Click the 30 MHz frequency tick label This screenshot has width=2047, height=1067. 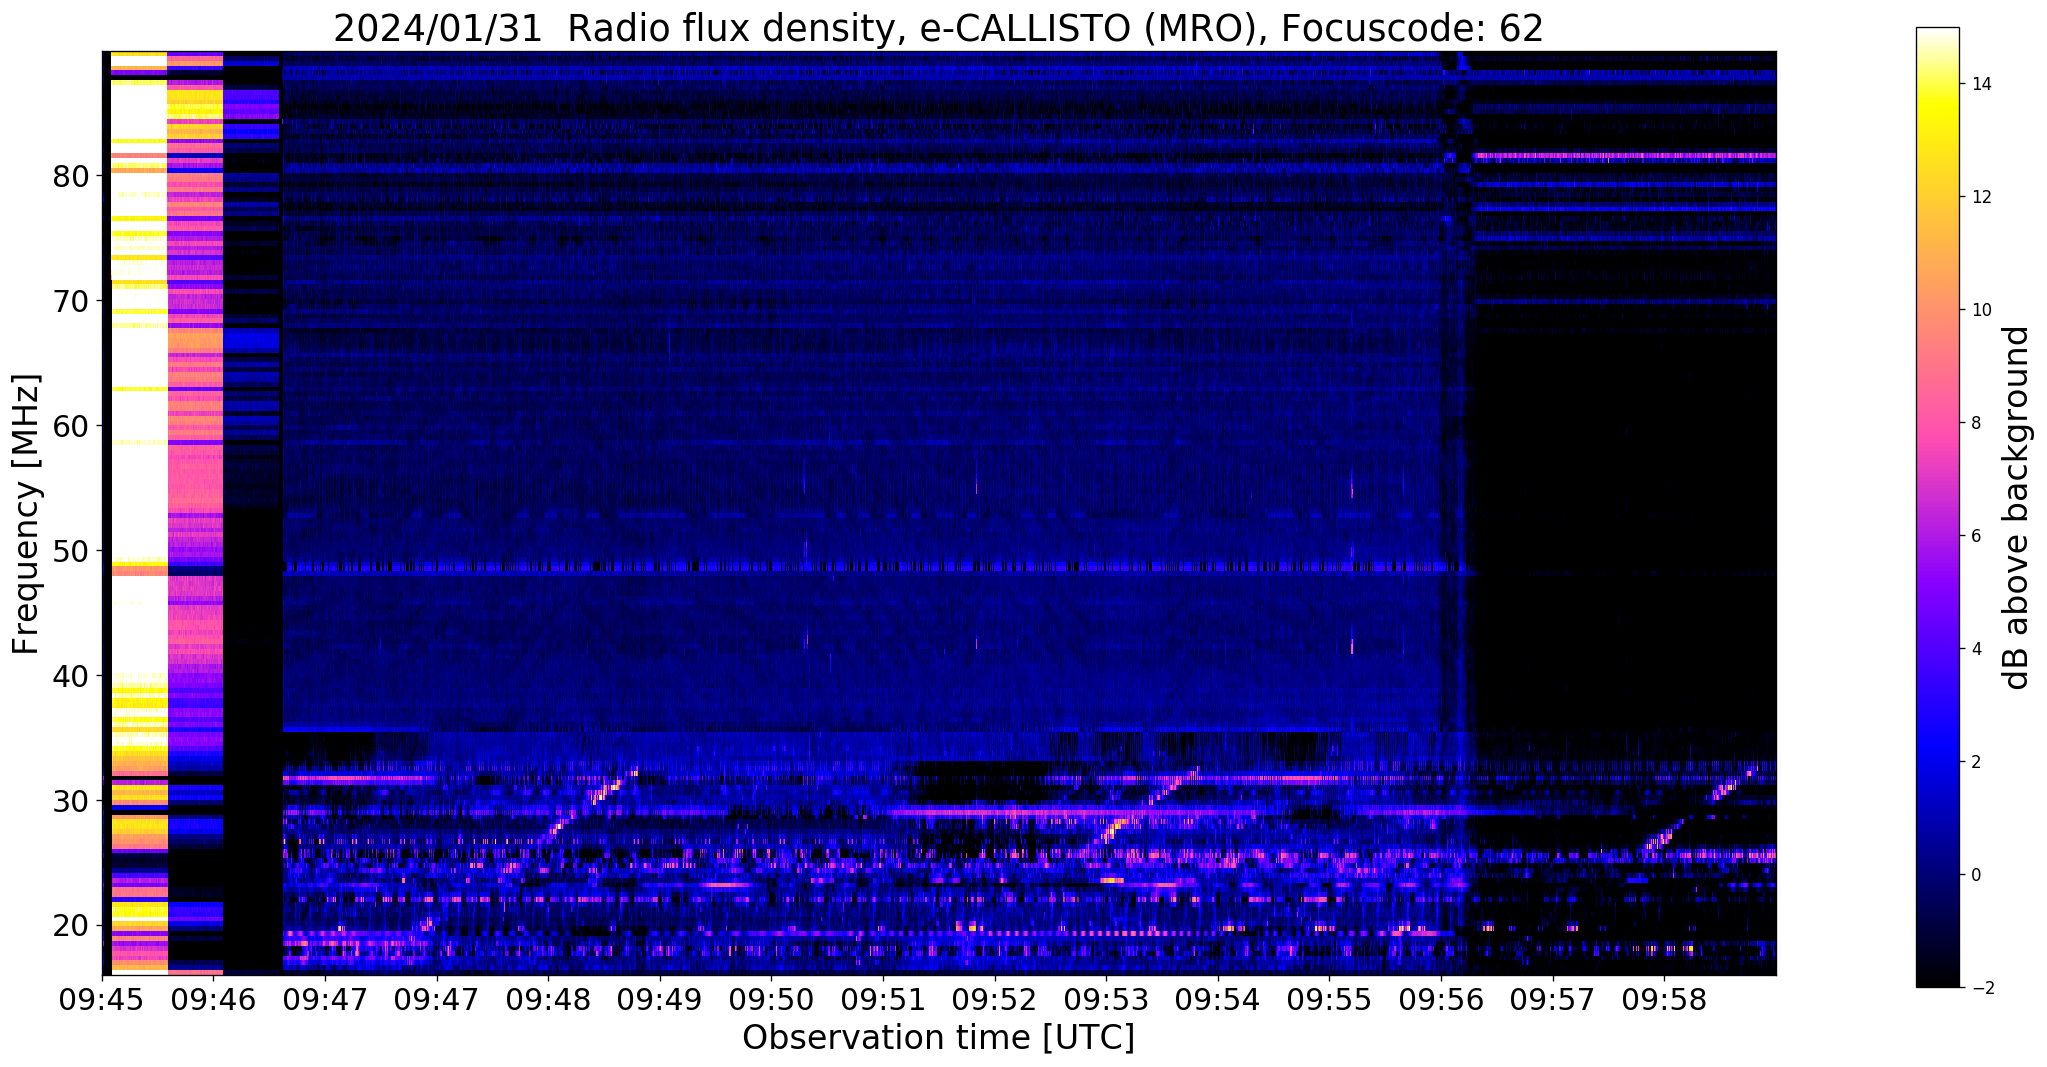tap(70, 801)
